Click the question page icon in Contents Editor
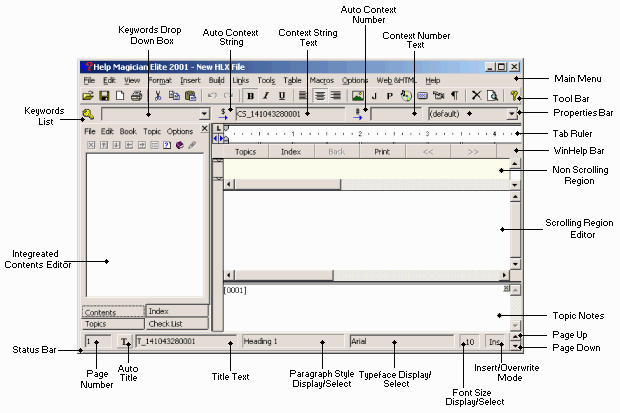620x413 pixels. (167, 145)
